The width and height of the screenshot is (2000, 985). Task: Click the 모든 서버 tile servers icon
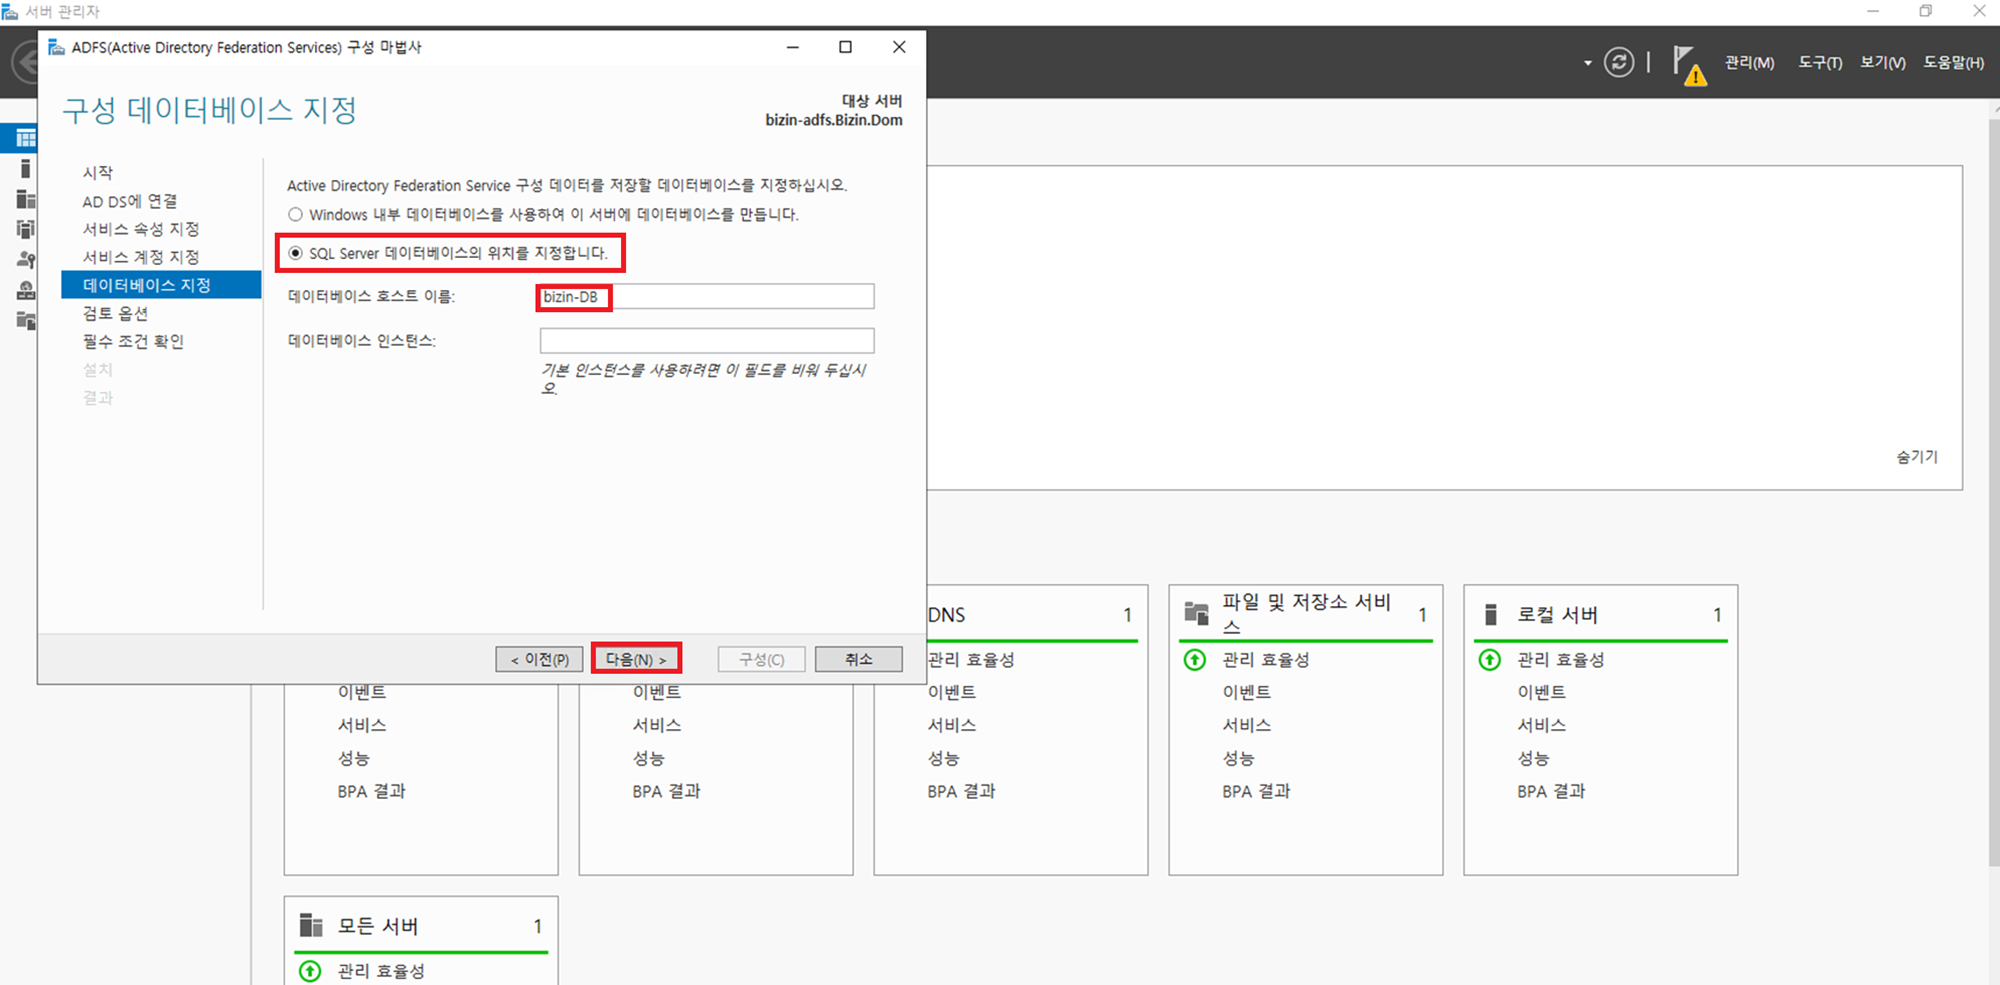point(311,925)
